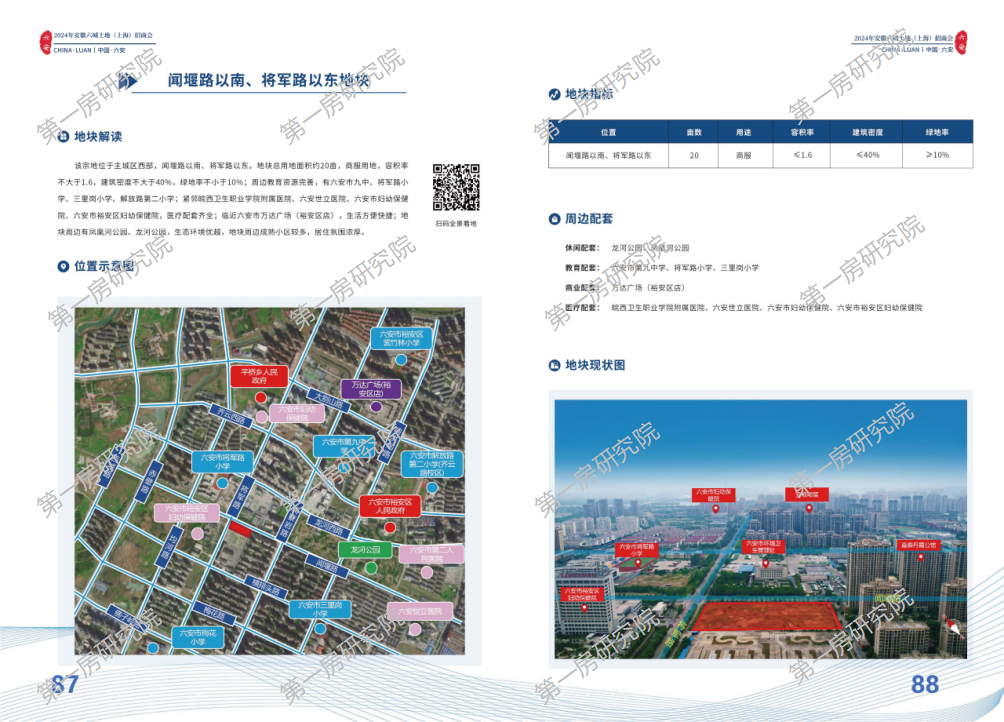This screenshot has width=1004, height=722.
Task: Click the 六安市三里岗小学 map label
Action: pos(320,609)
